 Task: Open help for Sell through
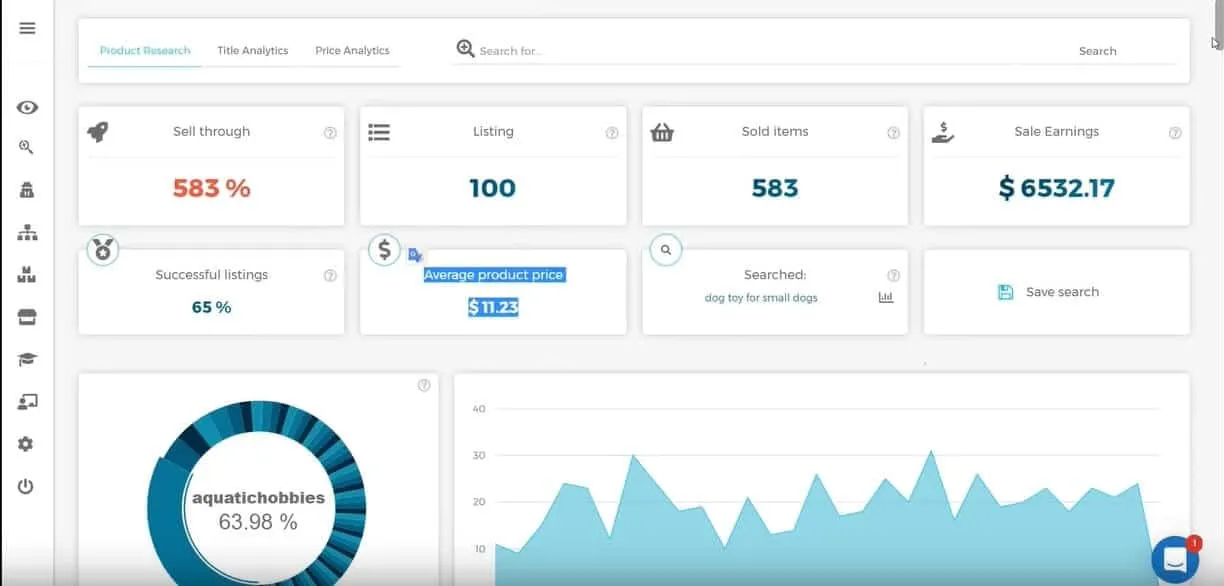[330, 133]
